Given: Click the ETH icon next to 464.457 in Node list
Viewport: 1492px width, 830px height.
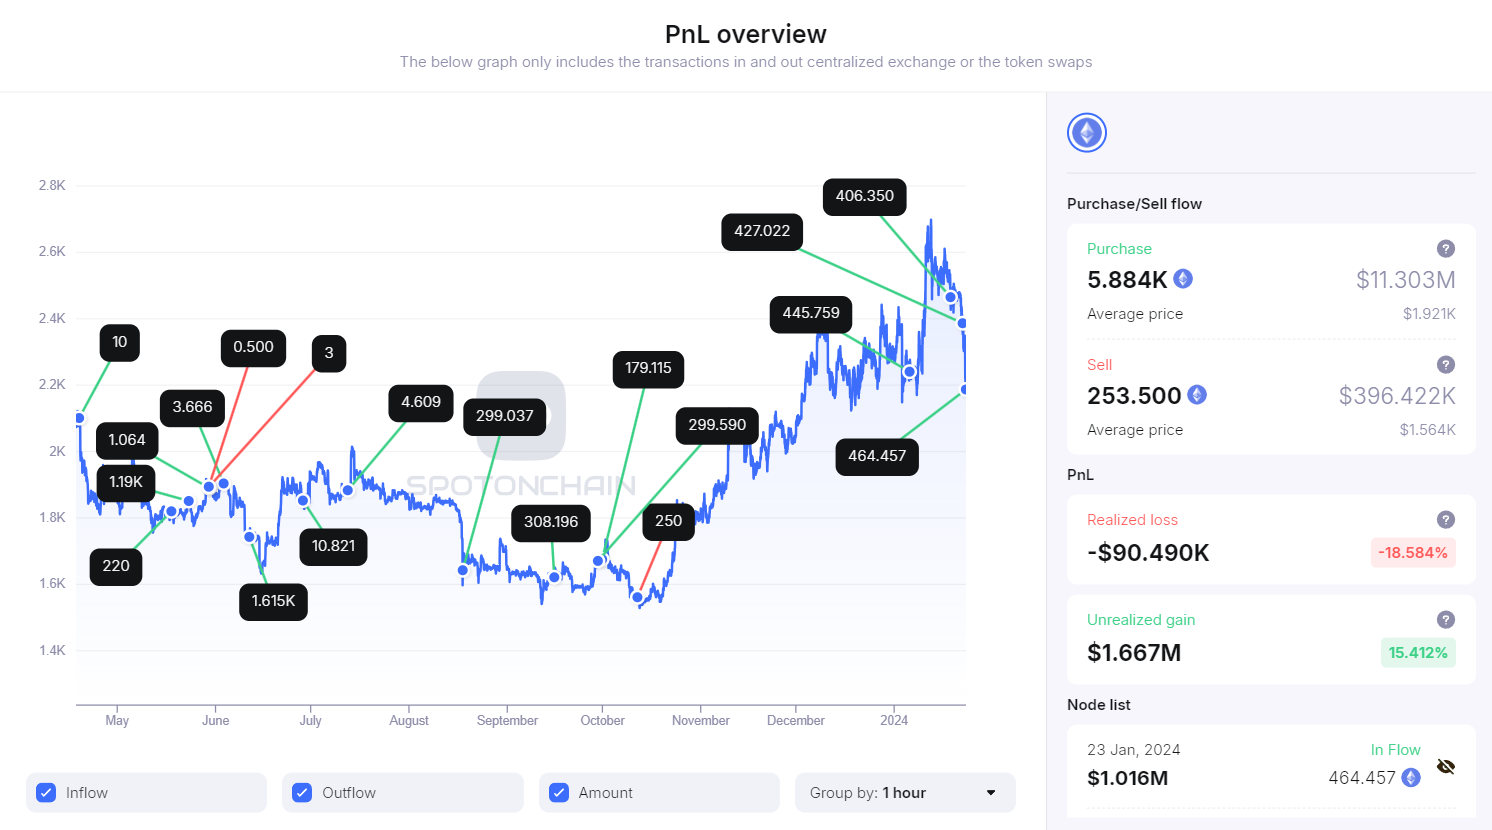Looking at the screenshot, I should [x=1410, y=777].
